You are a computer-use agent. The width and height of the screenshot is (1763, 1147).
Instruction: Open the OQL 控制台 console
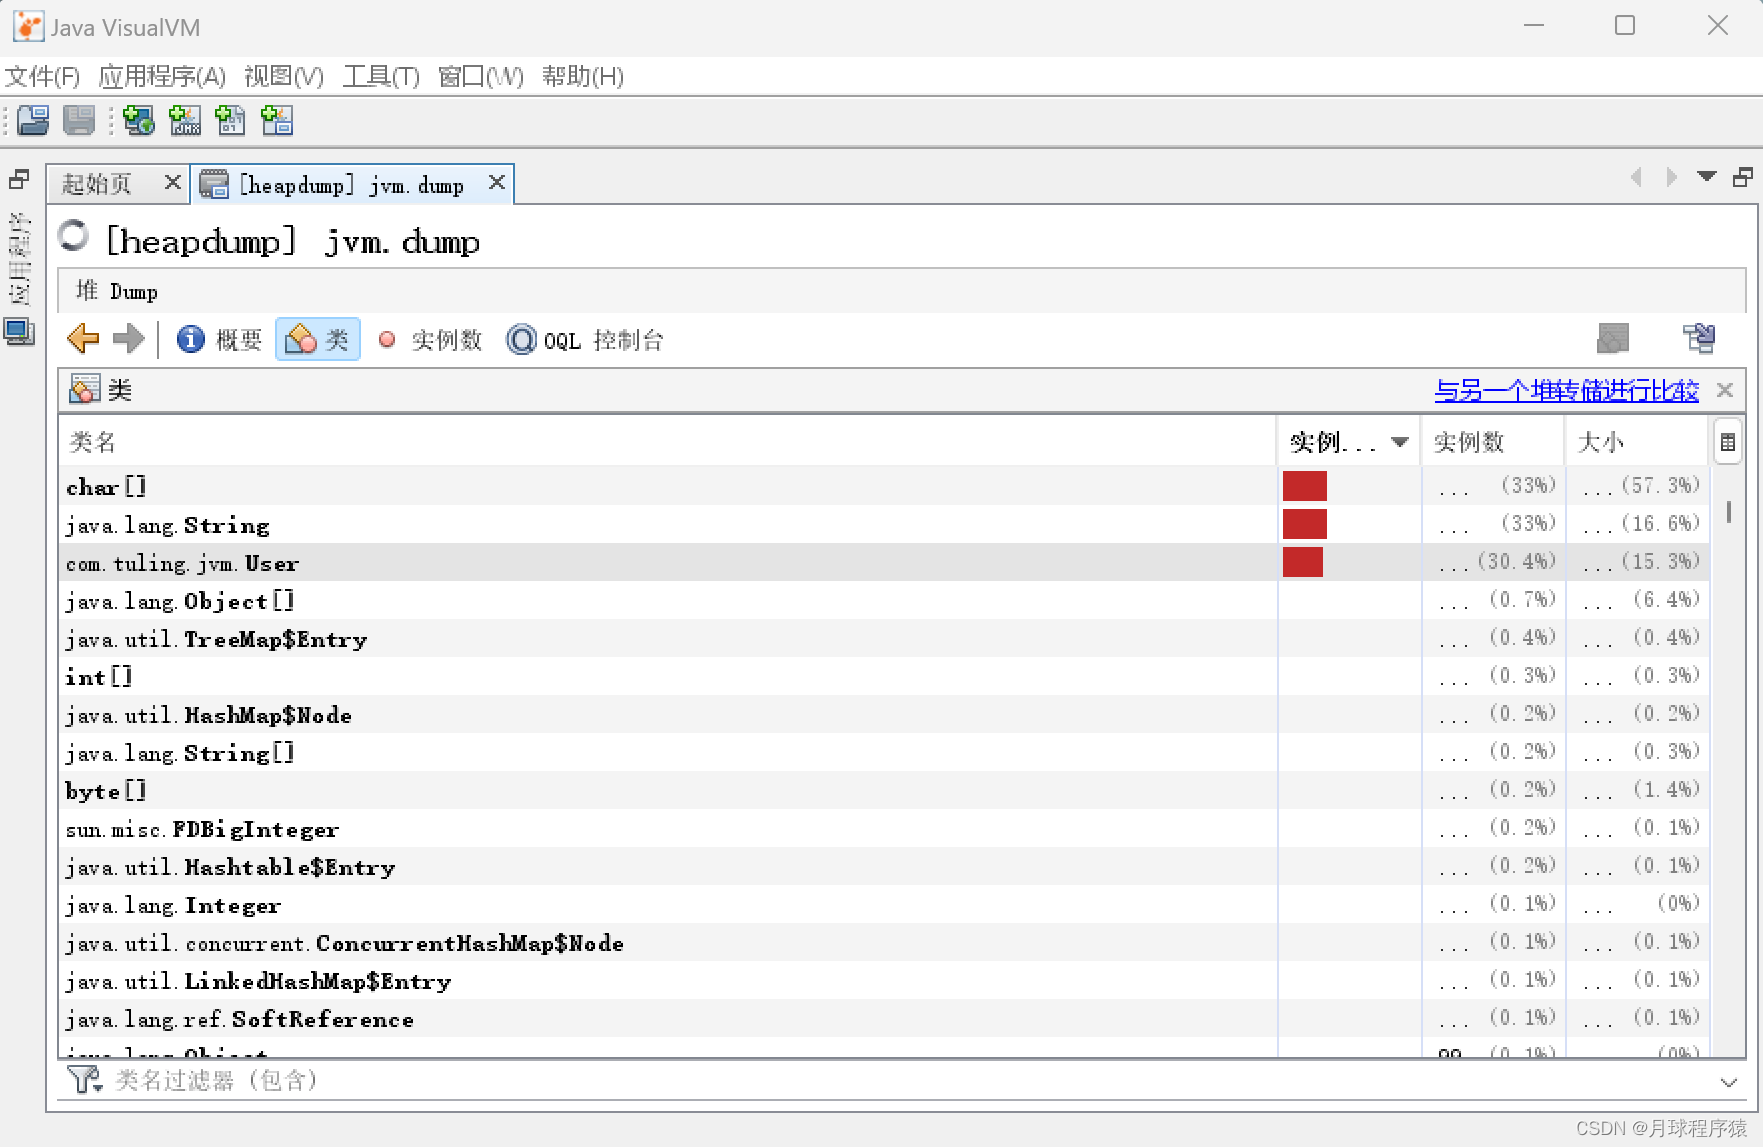tap(585, 340)
